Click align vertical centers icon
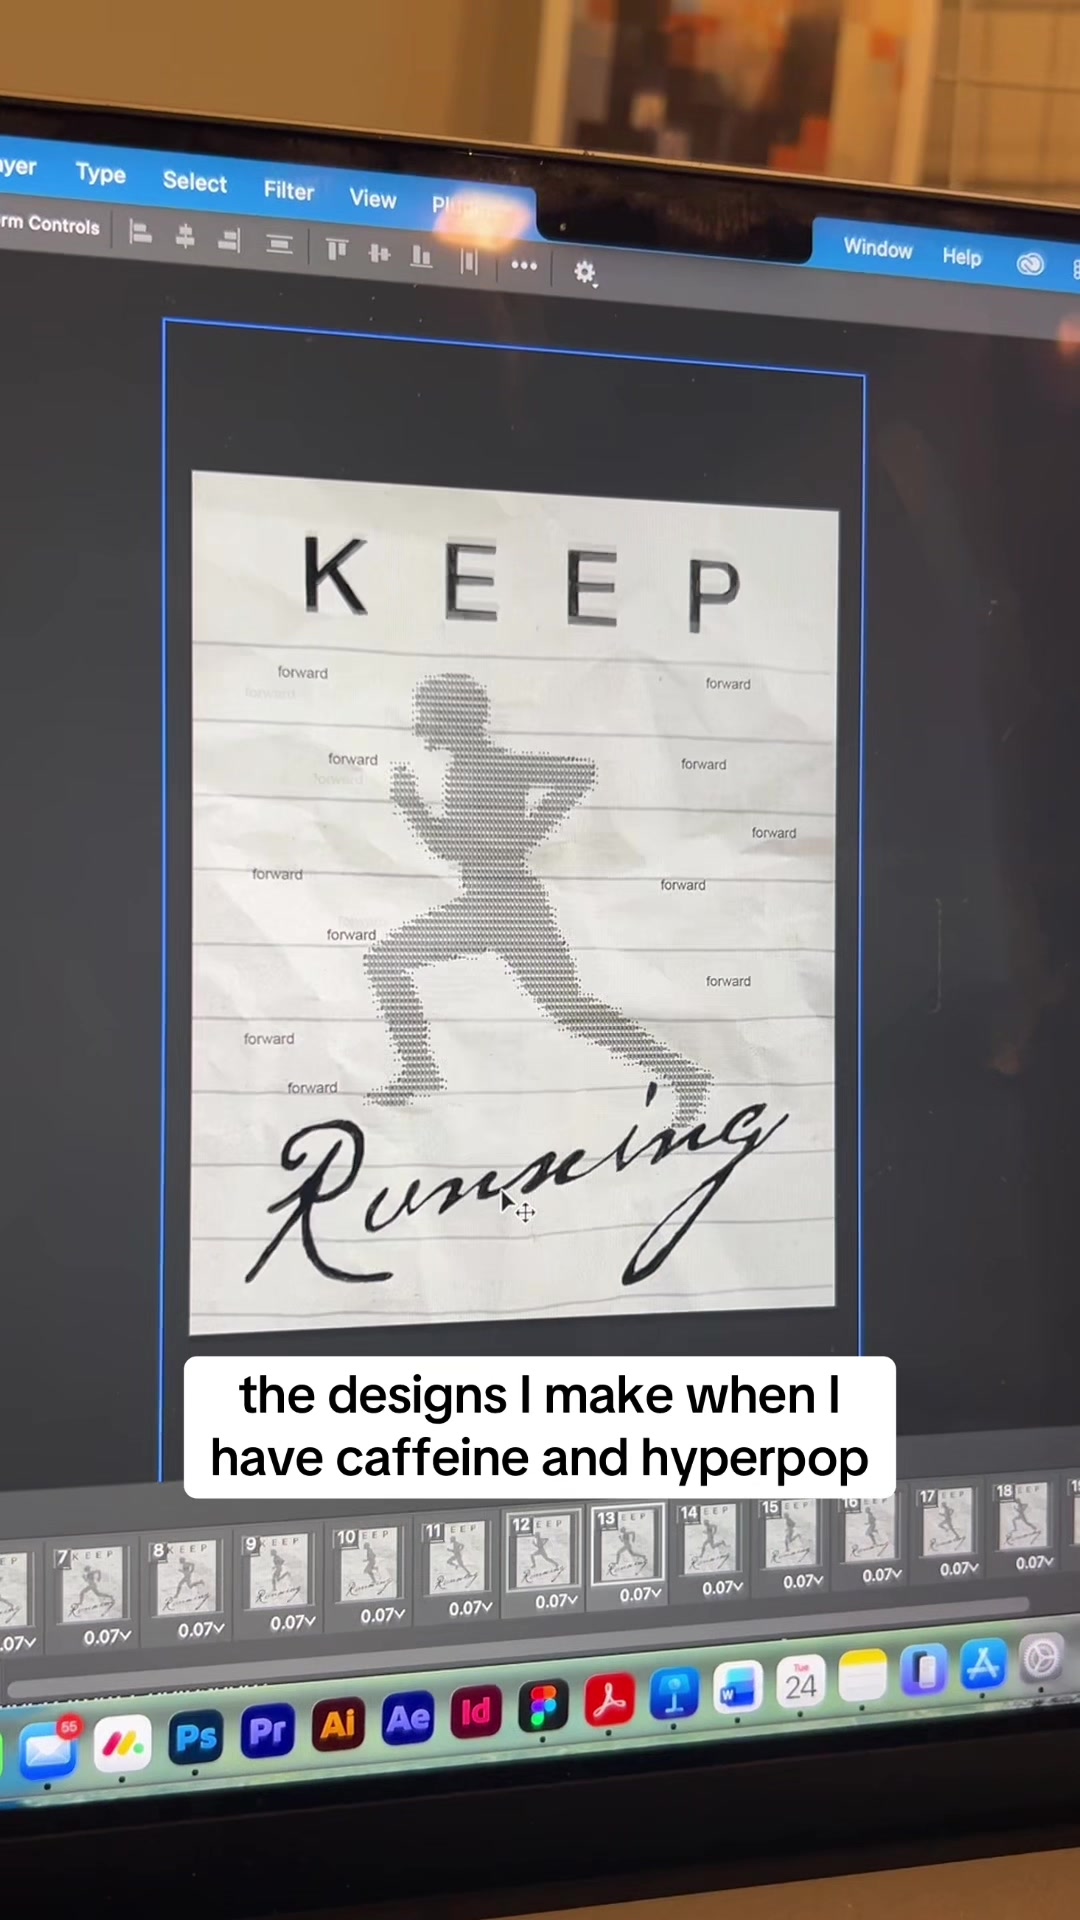This screenshot has width=1080, height=1920. (x=379, y=253)
